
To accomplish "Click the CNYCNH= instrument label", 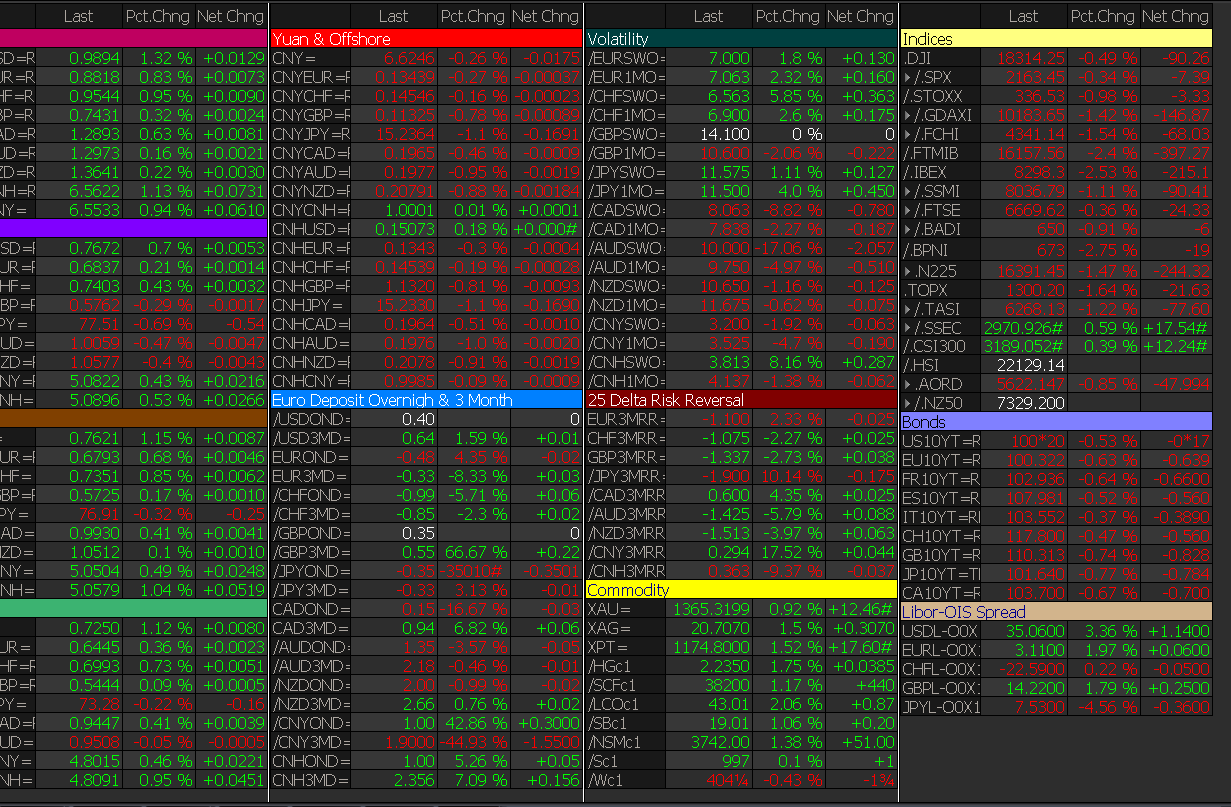I will pyautogui.click(x=310, y=211).
